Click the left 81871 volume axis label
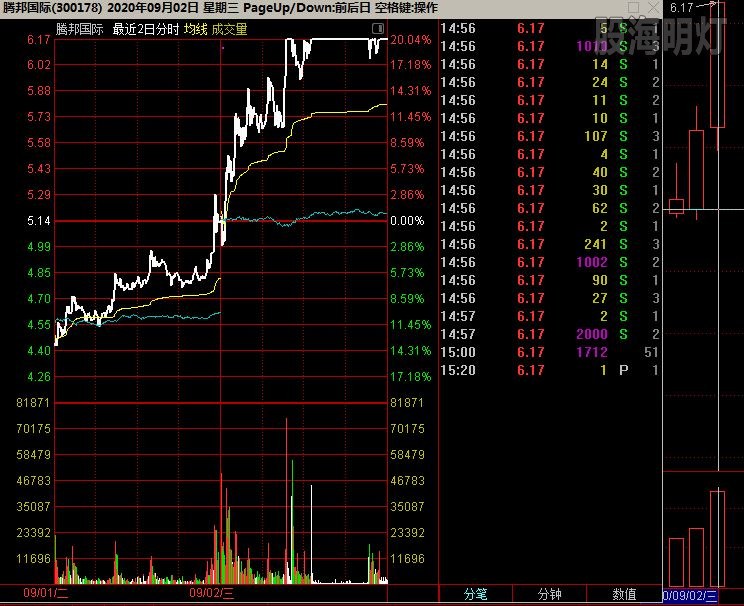Viewport: 744px width, 606px height. coord(33,403)
